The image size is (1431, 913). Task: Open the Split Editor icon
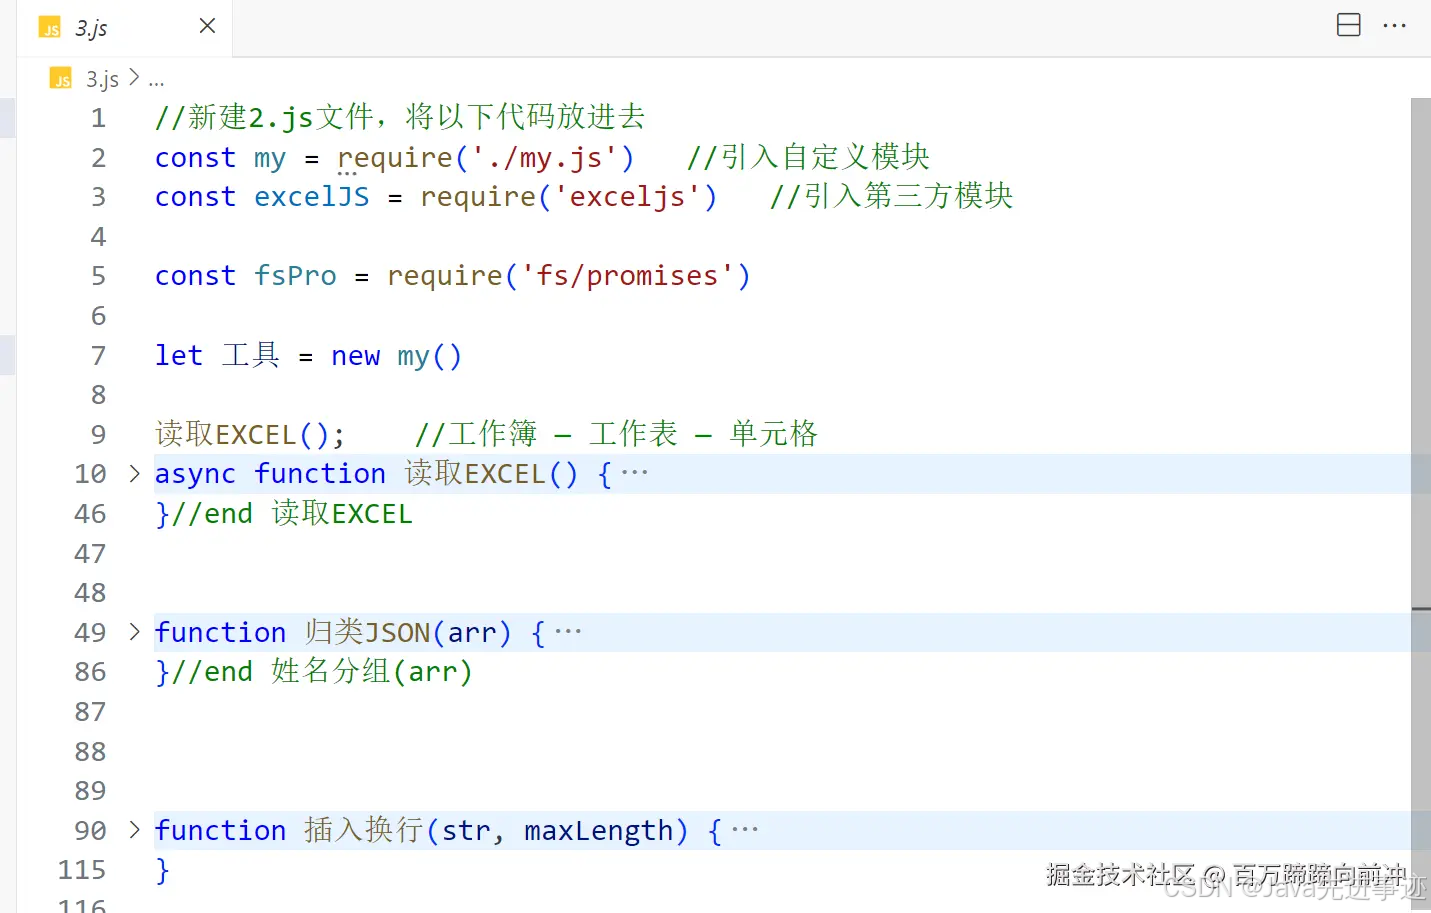point(1348,25)
